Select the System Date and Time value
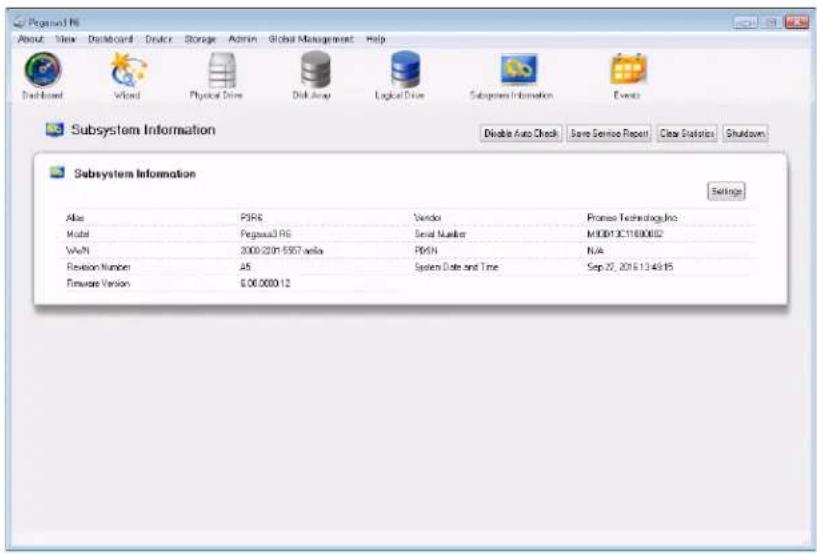Viewport: 817px width, 554px height. 629,267
